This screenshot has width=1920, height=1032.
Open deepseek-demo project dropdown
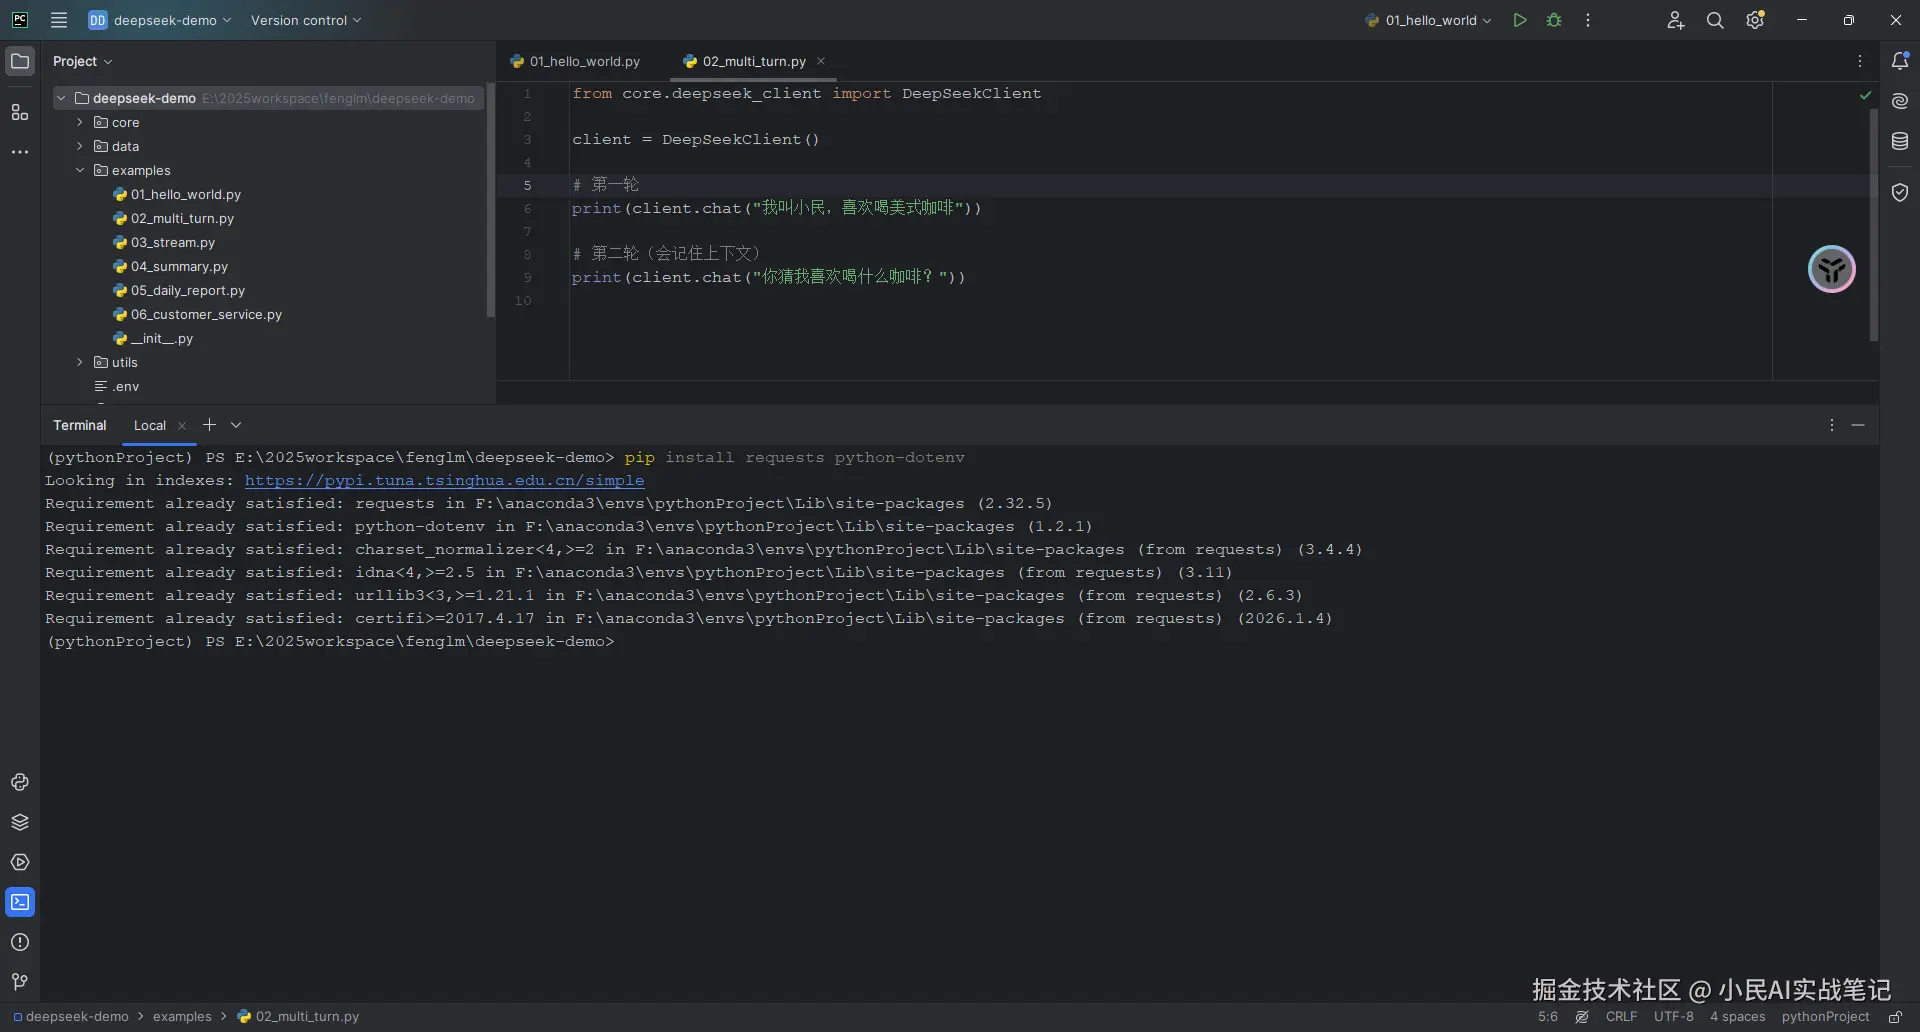(160, 20)
